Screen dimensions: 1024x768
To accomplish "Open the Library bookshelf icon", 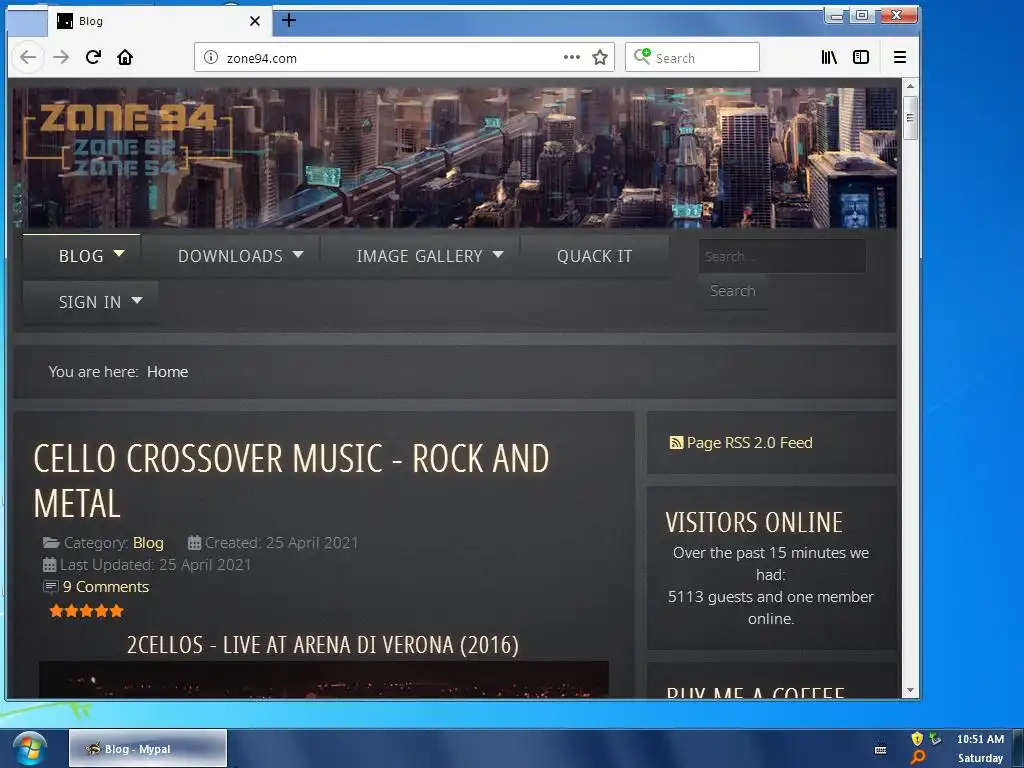I will [x=829, y=57].
